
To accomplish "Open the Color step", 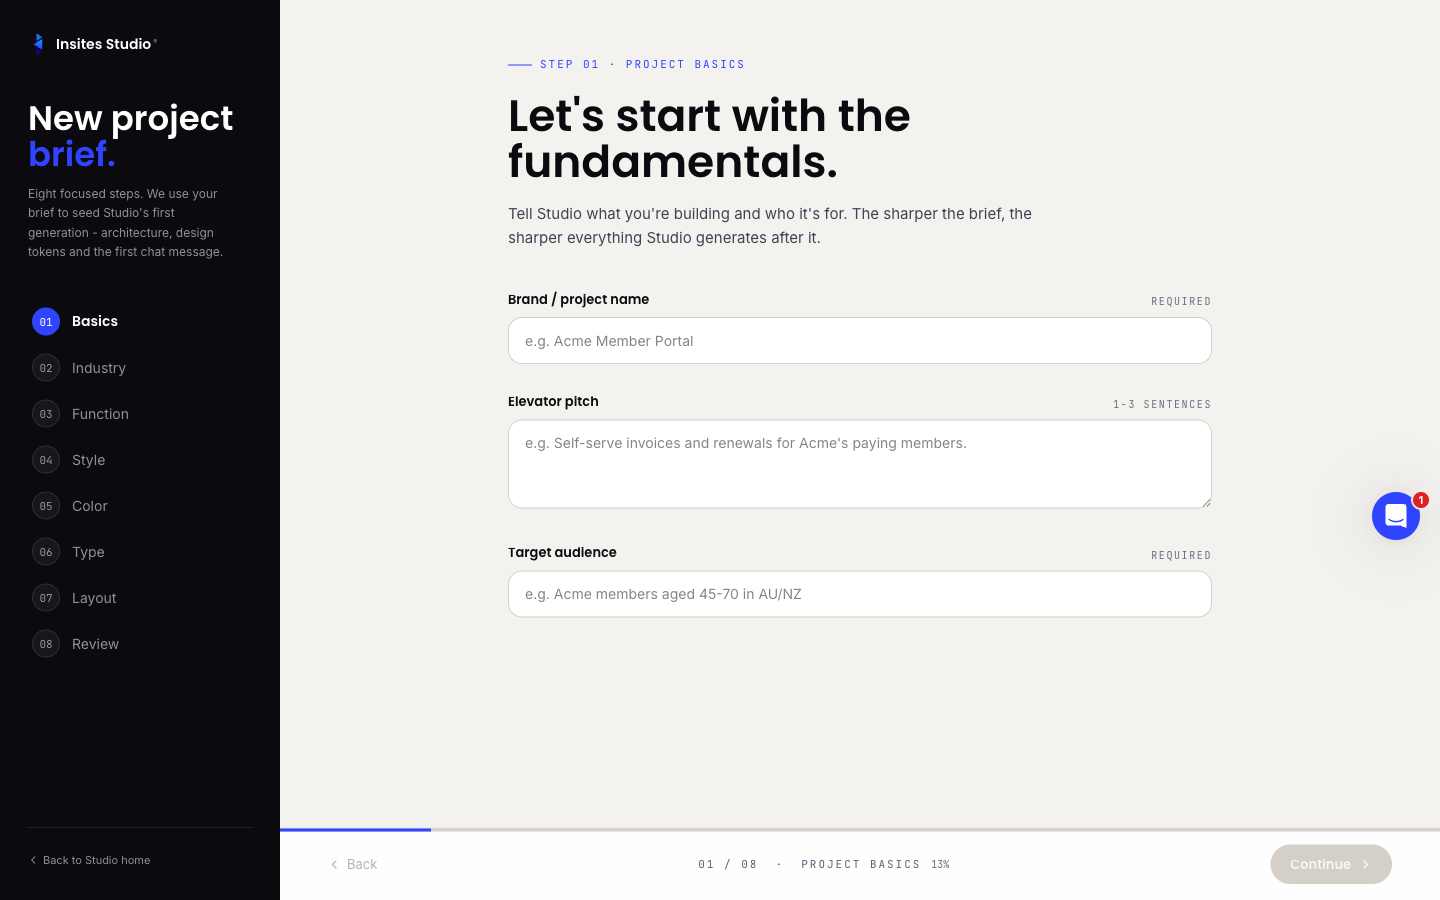I will pos(140,506).
